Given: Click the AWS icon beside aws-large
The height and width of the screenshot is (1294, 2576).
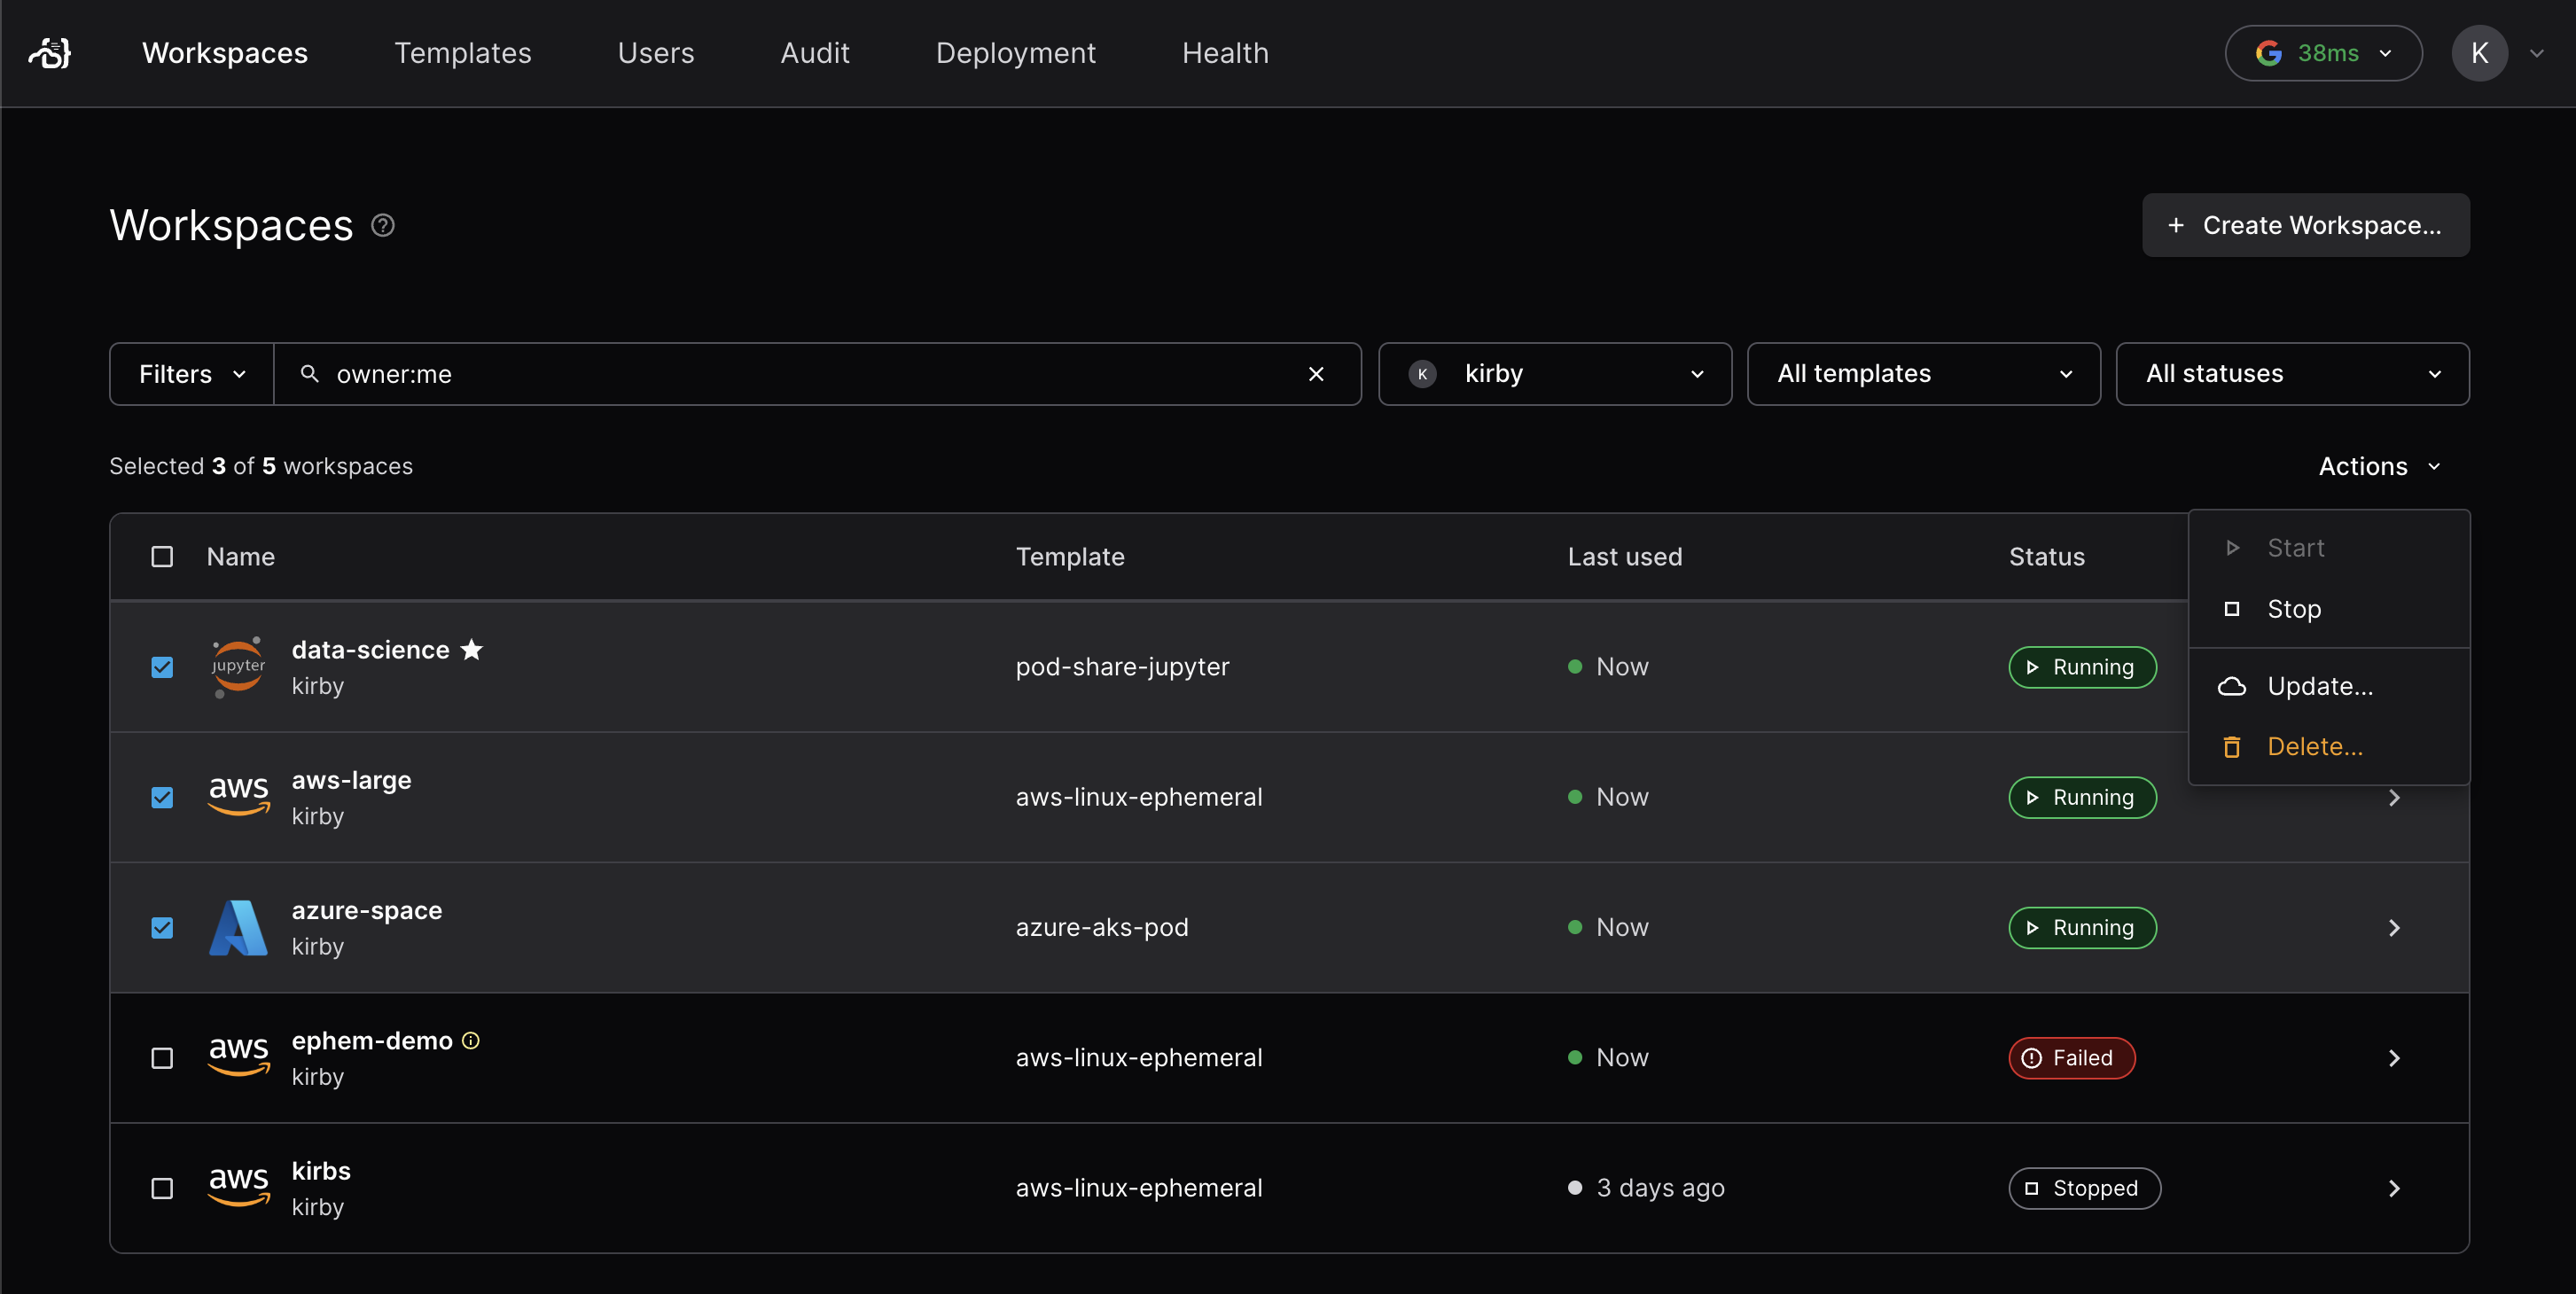Looking at the screenshot, I should coord(237,796).
